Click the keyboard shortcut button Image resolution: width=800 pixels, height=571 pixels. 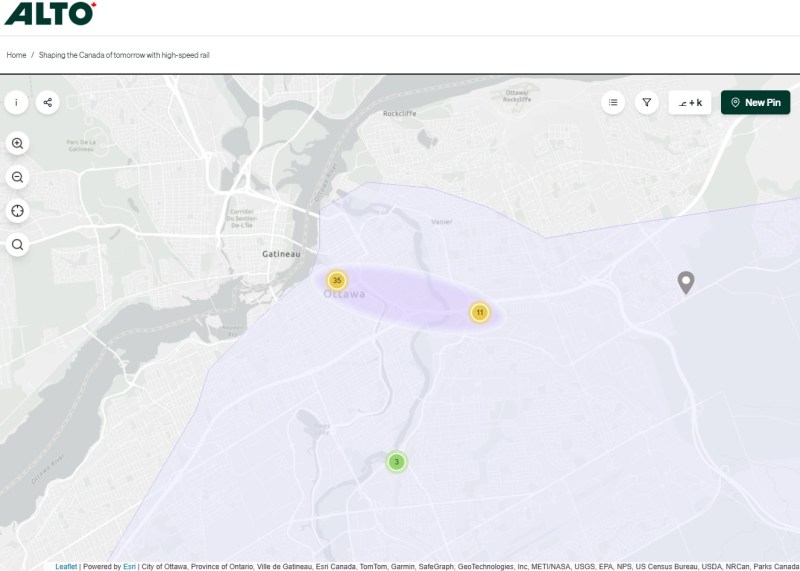[690, 102]
